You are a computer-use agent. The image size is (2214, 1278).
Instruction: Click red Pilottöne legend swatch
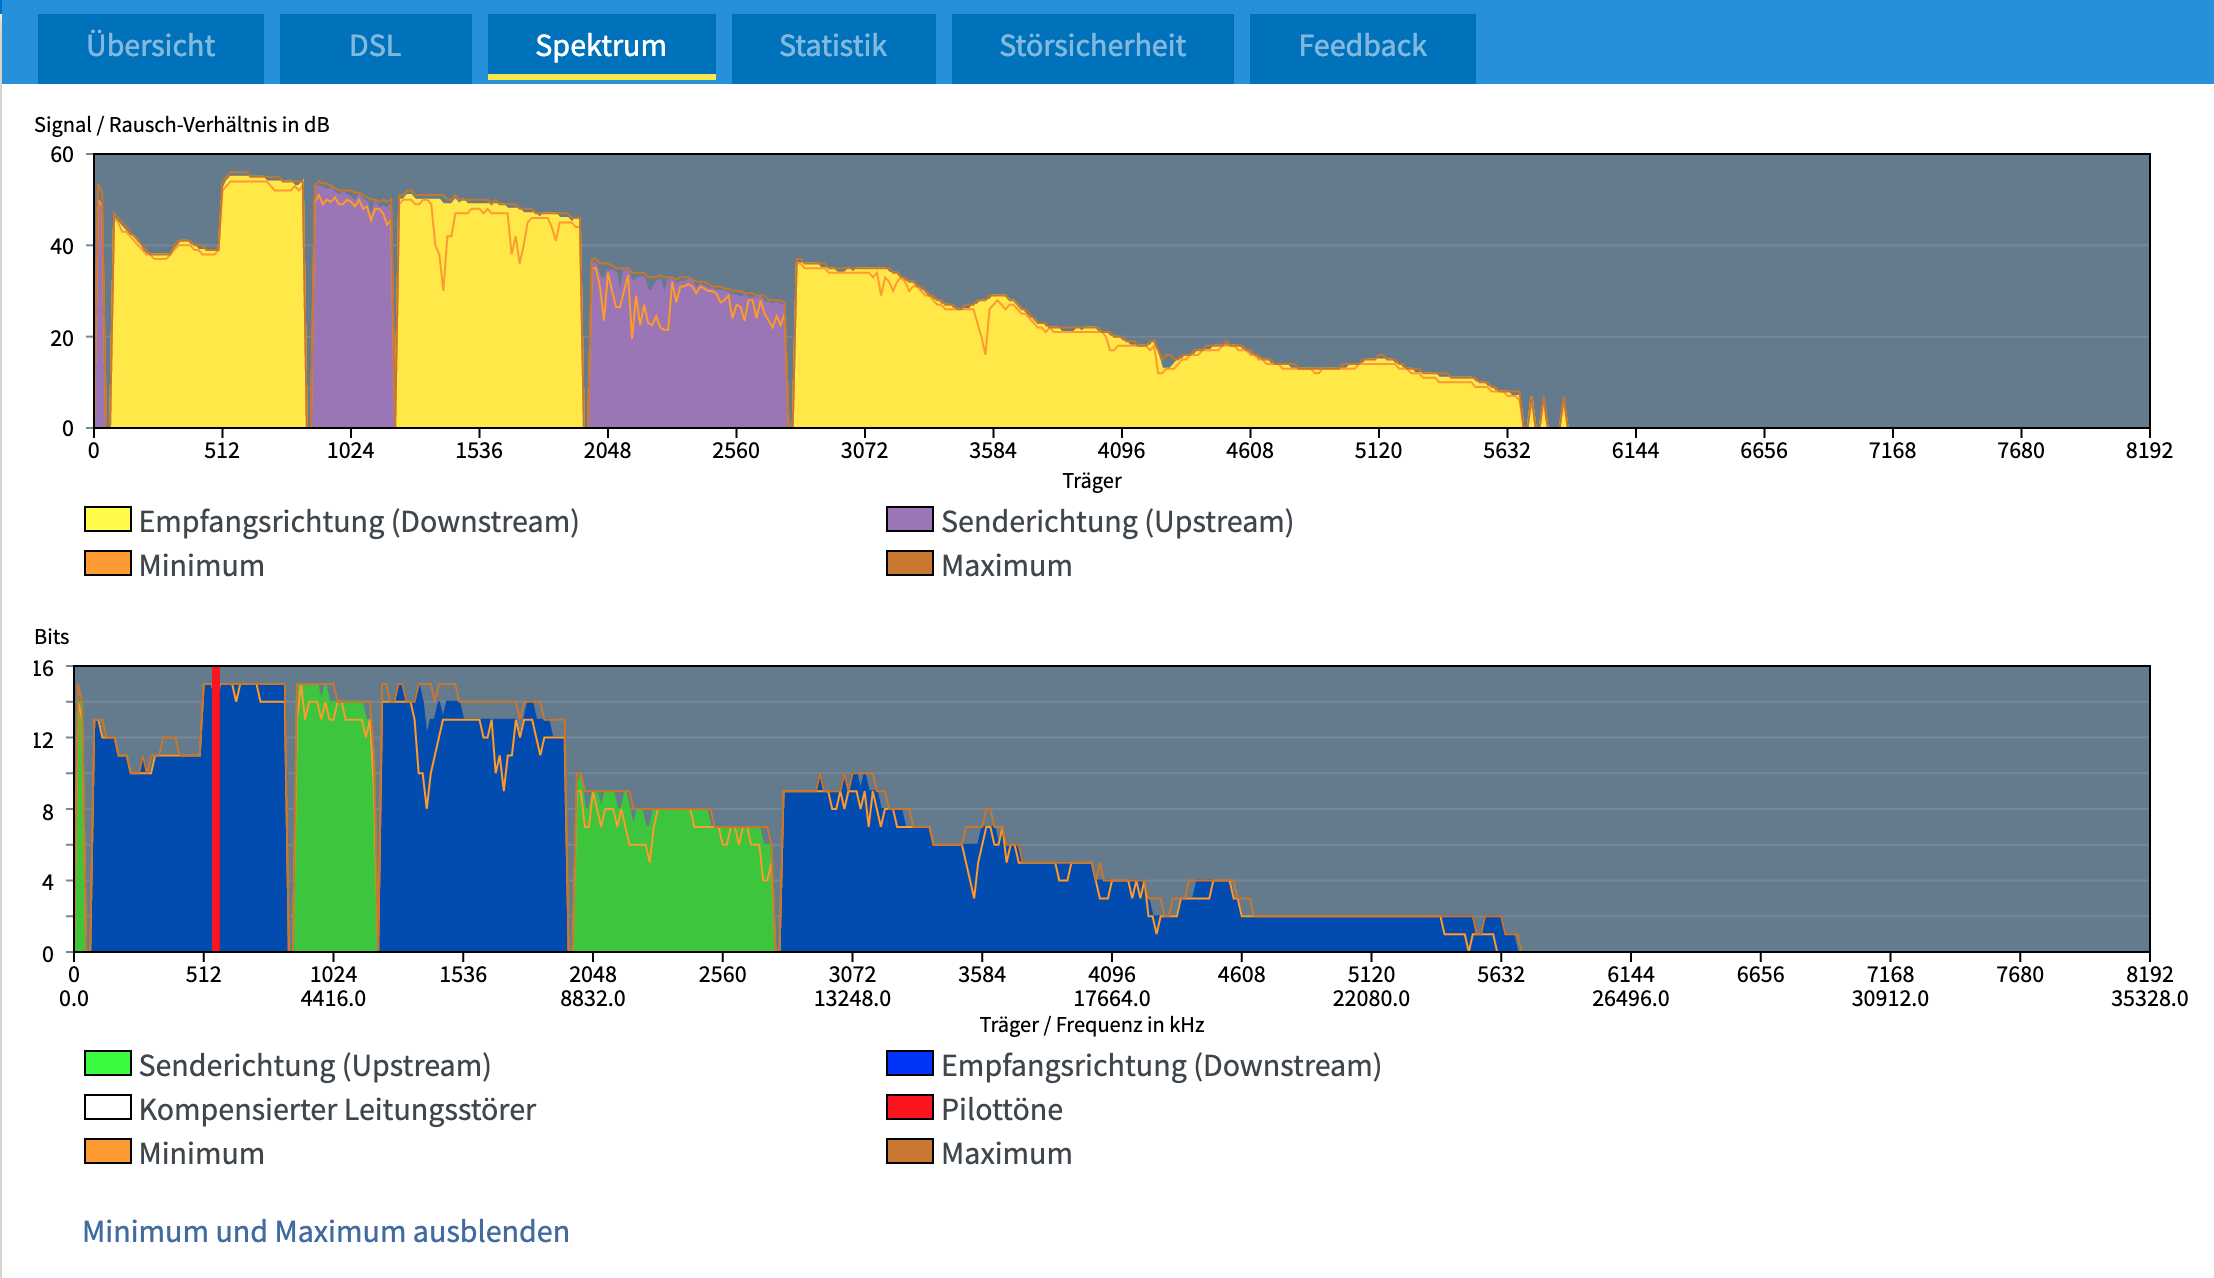tap(910, 1108)
